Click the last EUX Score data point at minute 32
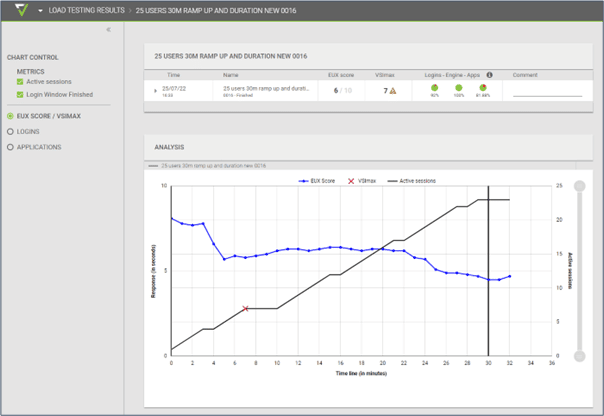The image size is (604, 416). pos(510,276)
